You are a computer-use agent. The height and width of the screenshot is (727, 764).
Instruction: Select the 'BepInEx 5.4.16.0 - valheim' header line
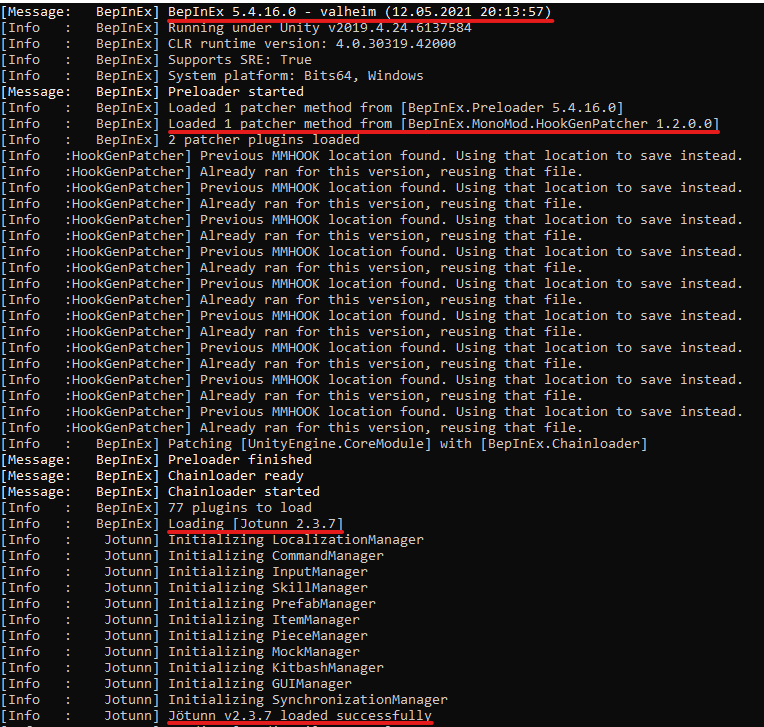tap(360, 12)
